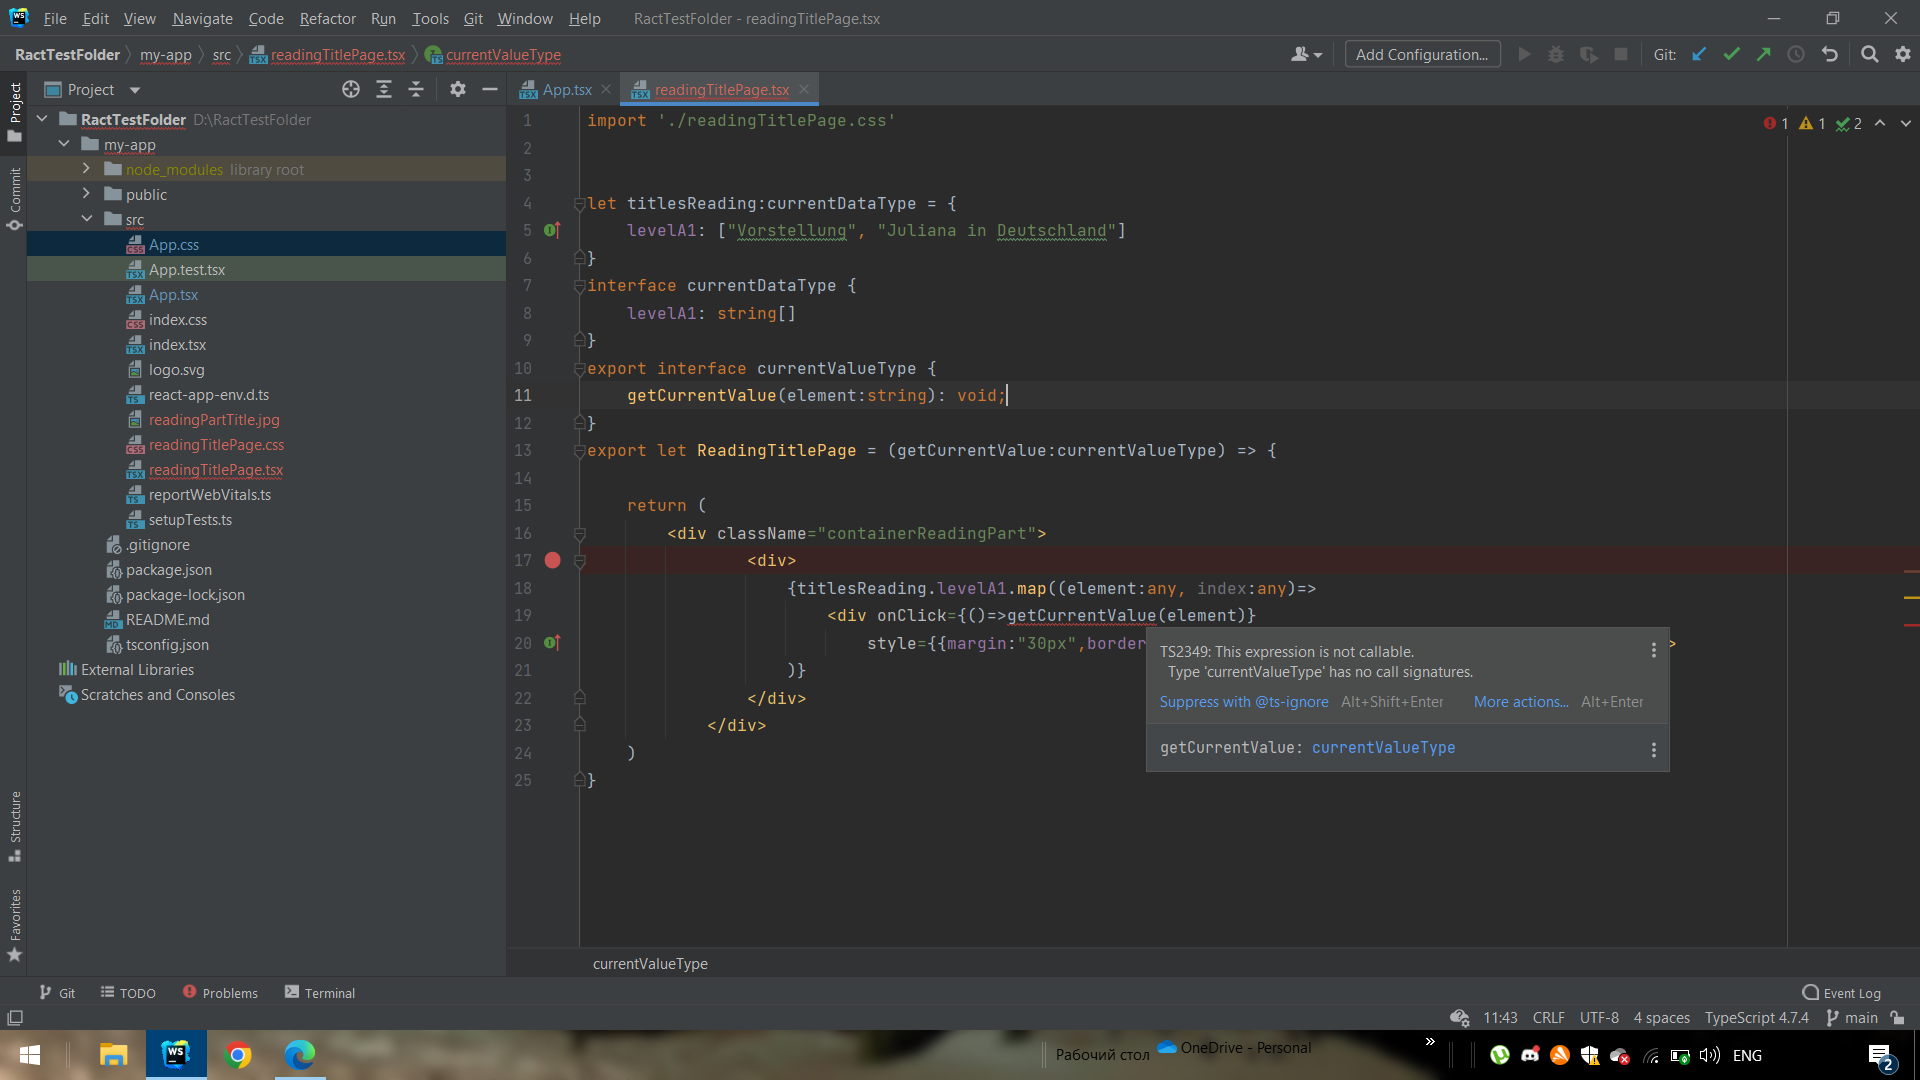Go to previous highlighted error arrow up
The height and width of the screenshot is (1080, 1920).
coord(1880,123)
